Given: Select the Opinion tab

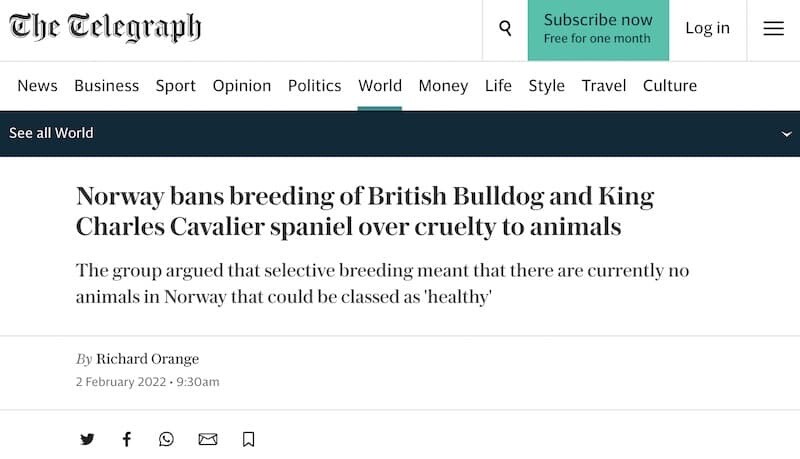Looking at the screenshot, I should [242, 86].
